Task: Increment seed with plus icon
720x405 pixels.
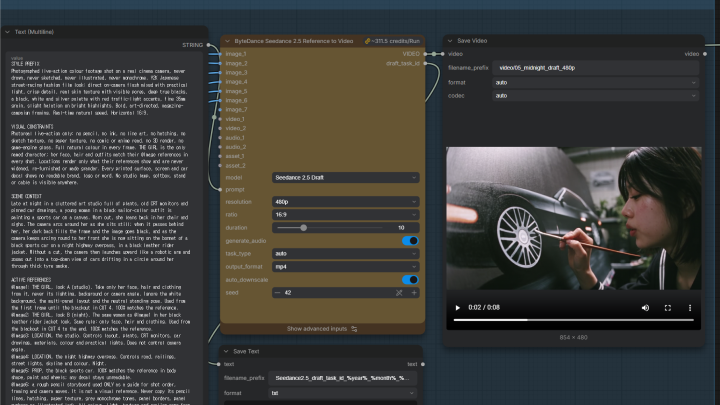Action: (414, 292)
